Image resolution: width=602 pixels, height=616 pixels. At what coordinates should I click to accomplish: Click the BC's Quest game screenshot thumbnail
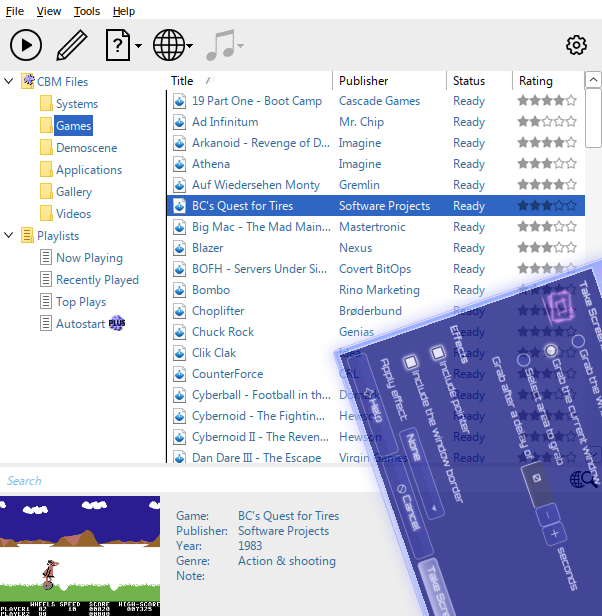click(x=80, y=556)
